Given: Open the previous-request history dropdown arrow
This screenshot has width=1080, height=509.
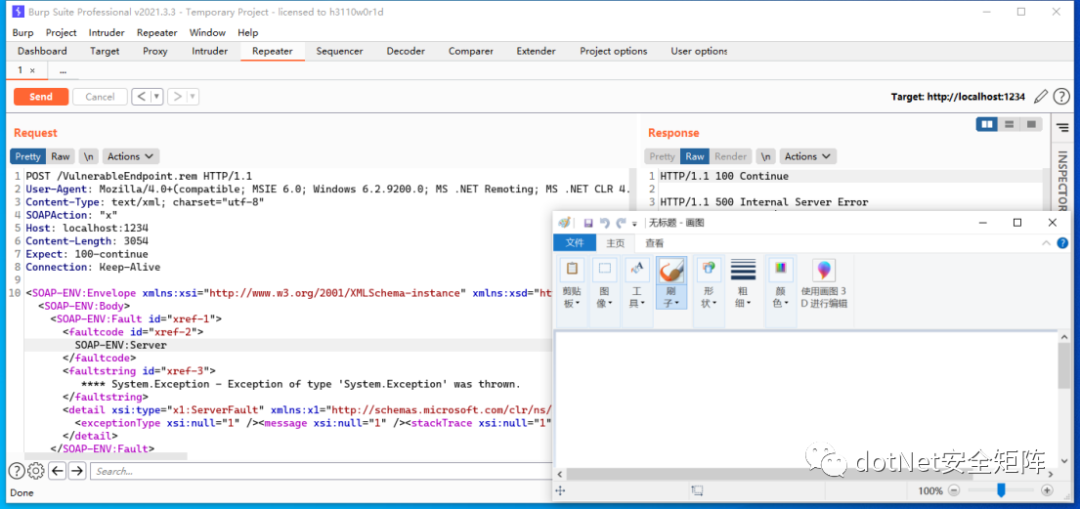Looking at the screenshot, I should pyautogui.click(x=157, y=96).
